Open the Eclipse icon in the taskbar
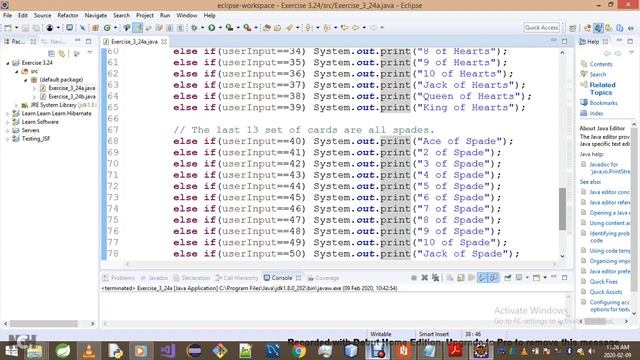Viewport: 640px width, 360px height. point(194,351)
